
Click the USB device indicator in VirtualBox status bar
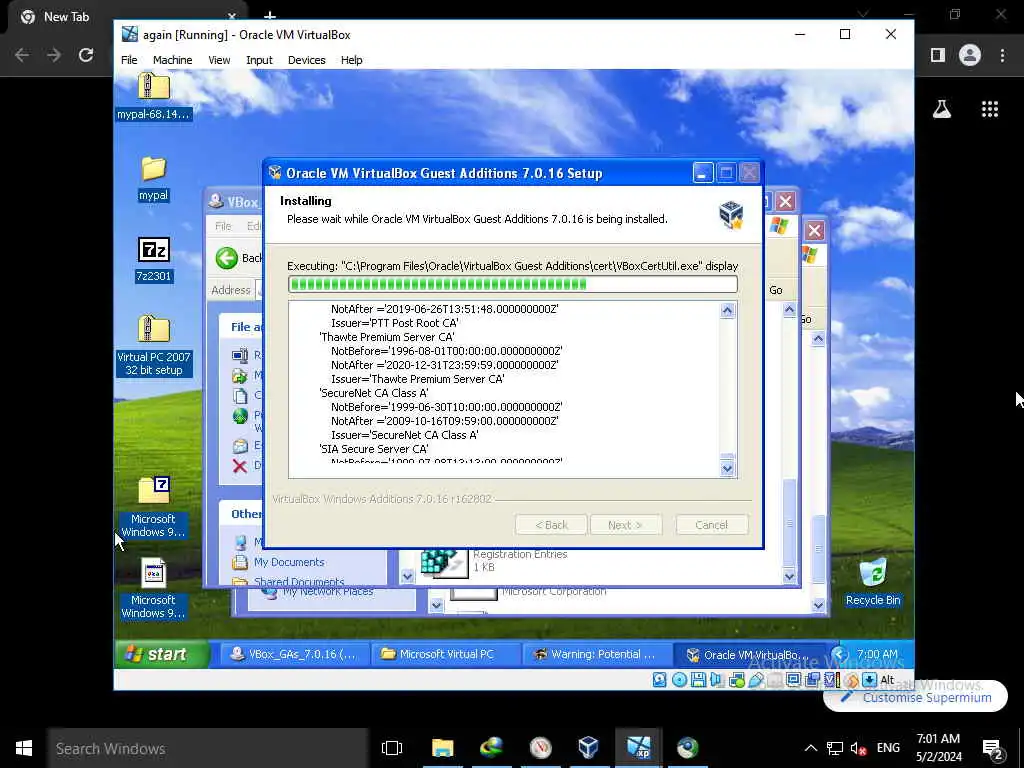[x=756, y=680]
